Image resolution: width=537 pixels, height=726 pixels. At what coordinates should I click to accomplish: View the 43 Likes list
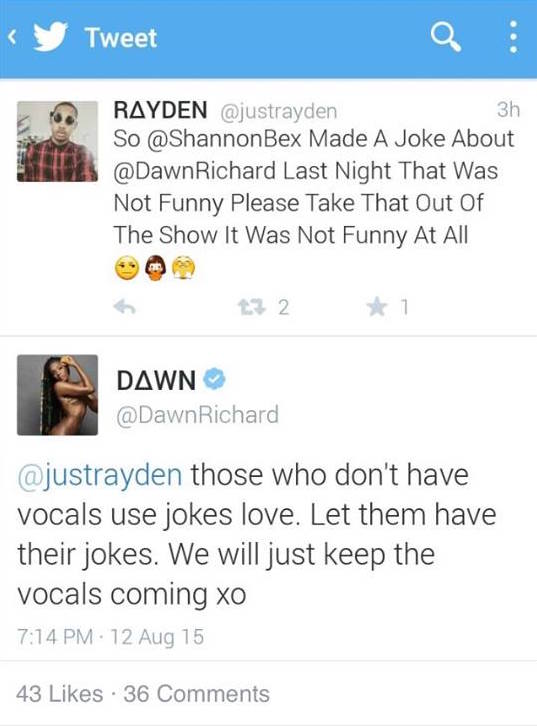coord(59,694)
